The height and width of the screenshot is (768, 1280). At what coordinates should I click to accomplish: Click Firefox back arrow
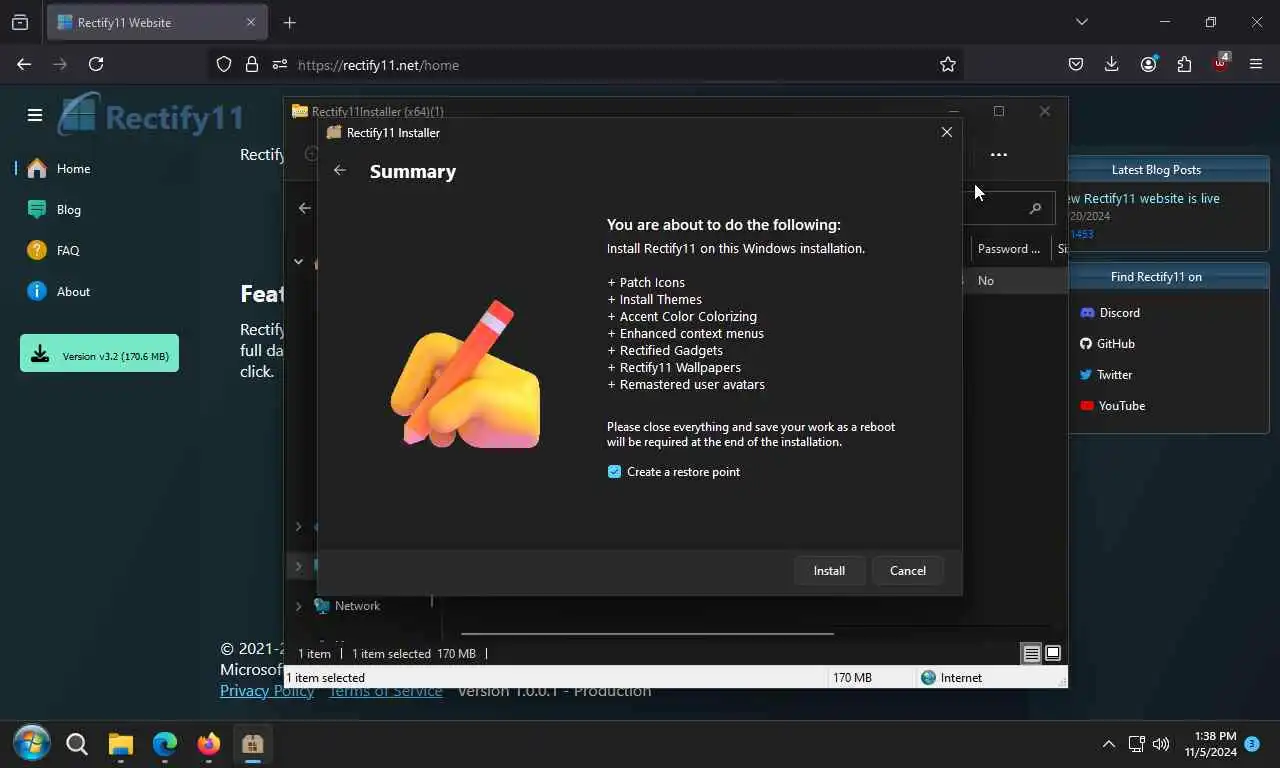(x=24, y=64)
